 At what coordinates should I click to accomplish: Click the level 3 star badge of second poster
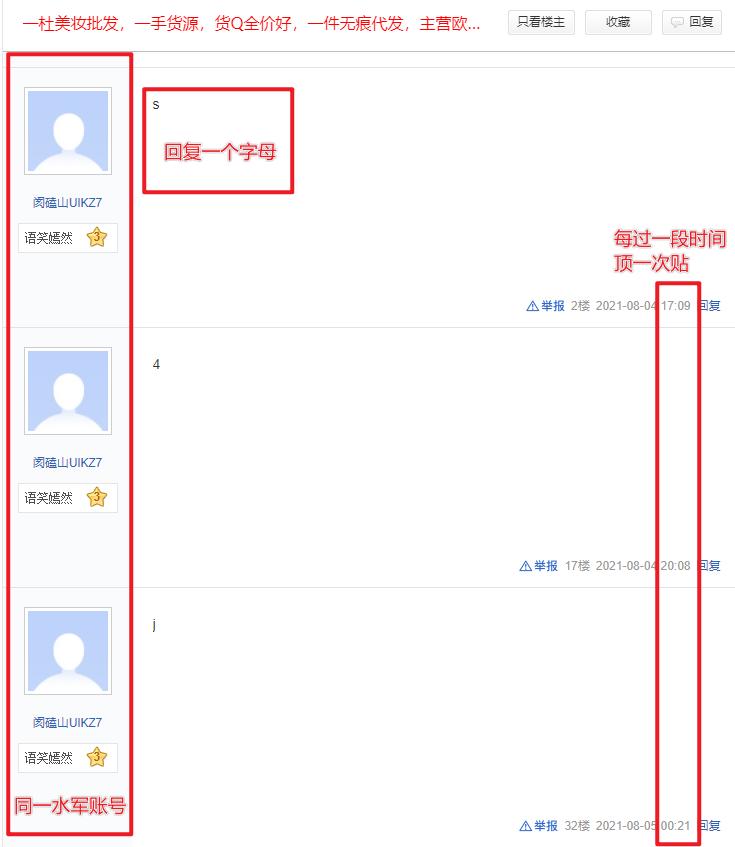[x=97, y=497]
